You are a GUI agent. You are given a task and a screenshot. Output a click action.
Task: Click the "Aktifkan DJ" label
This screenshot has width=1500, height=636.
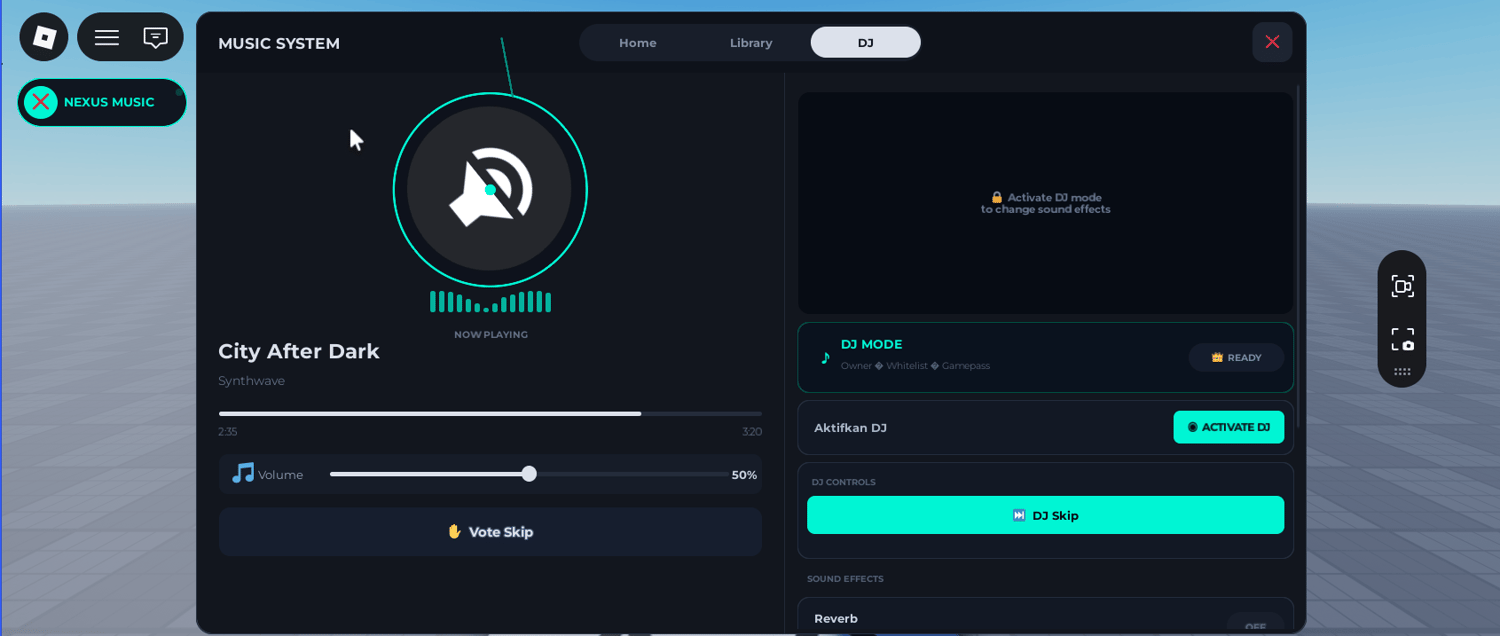click(850, 428)
